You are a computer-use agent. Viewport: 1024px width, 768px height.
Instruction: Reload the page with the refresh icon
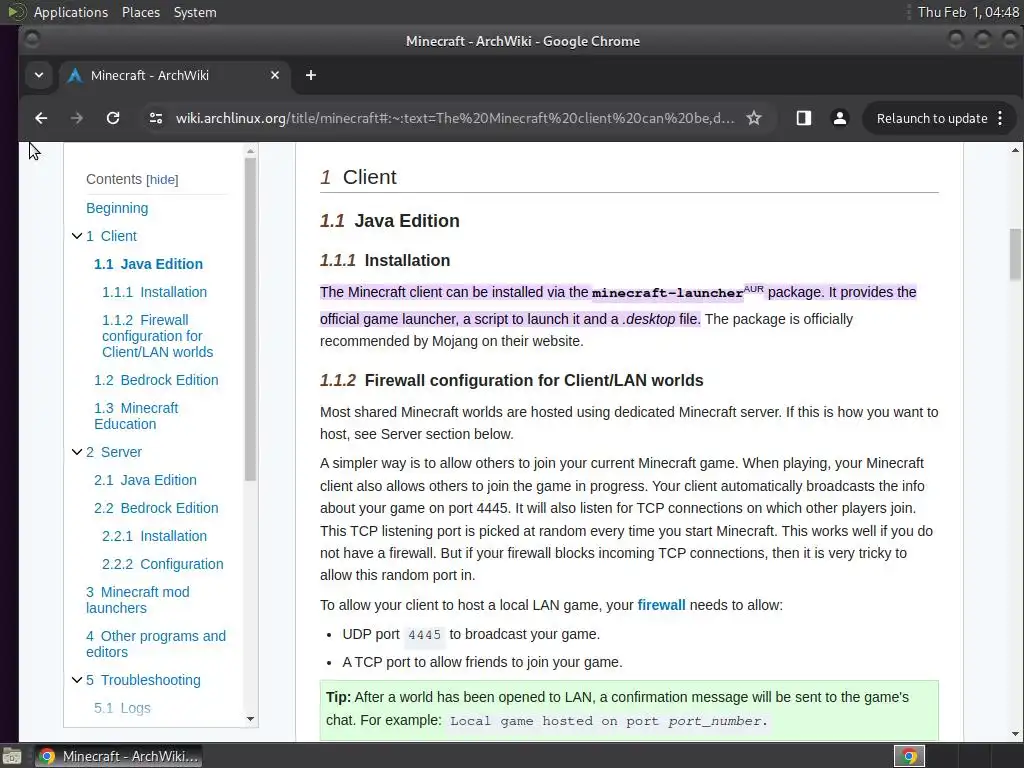(x=113, y=118)
